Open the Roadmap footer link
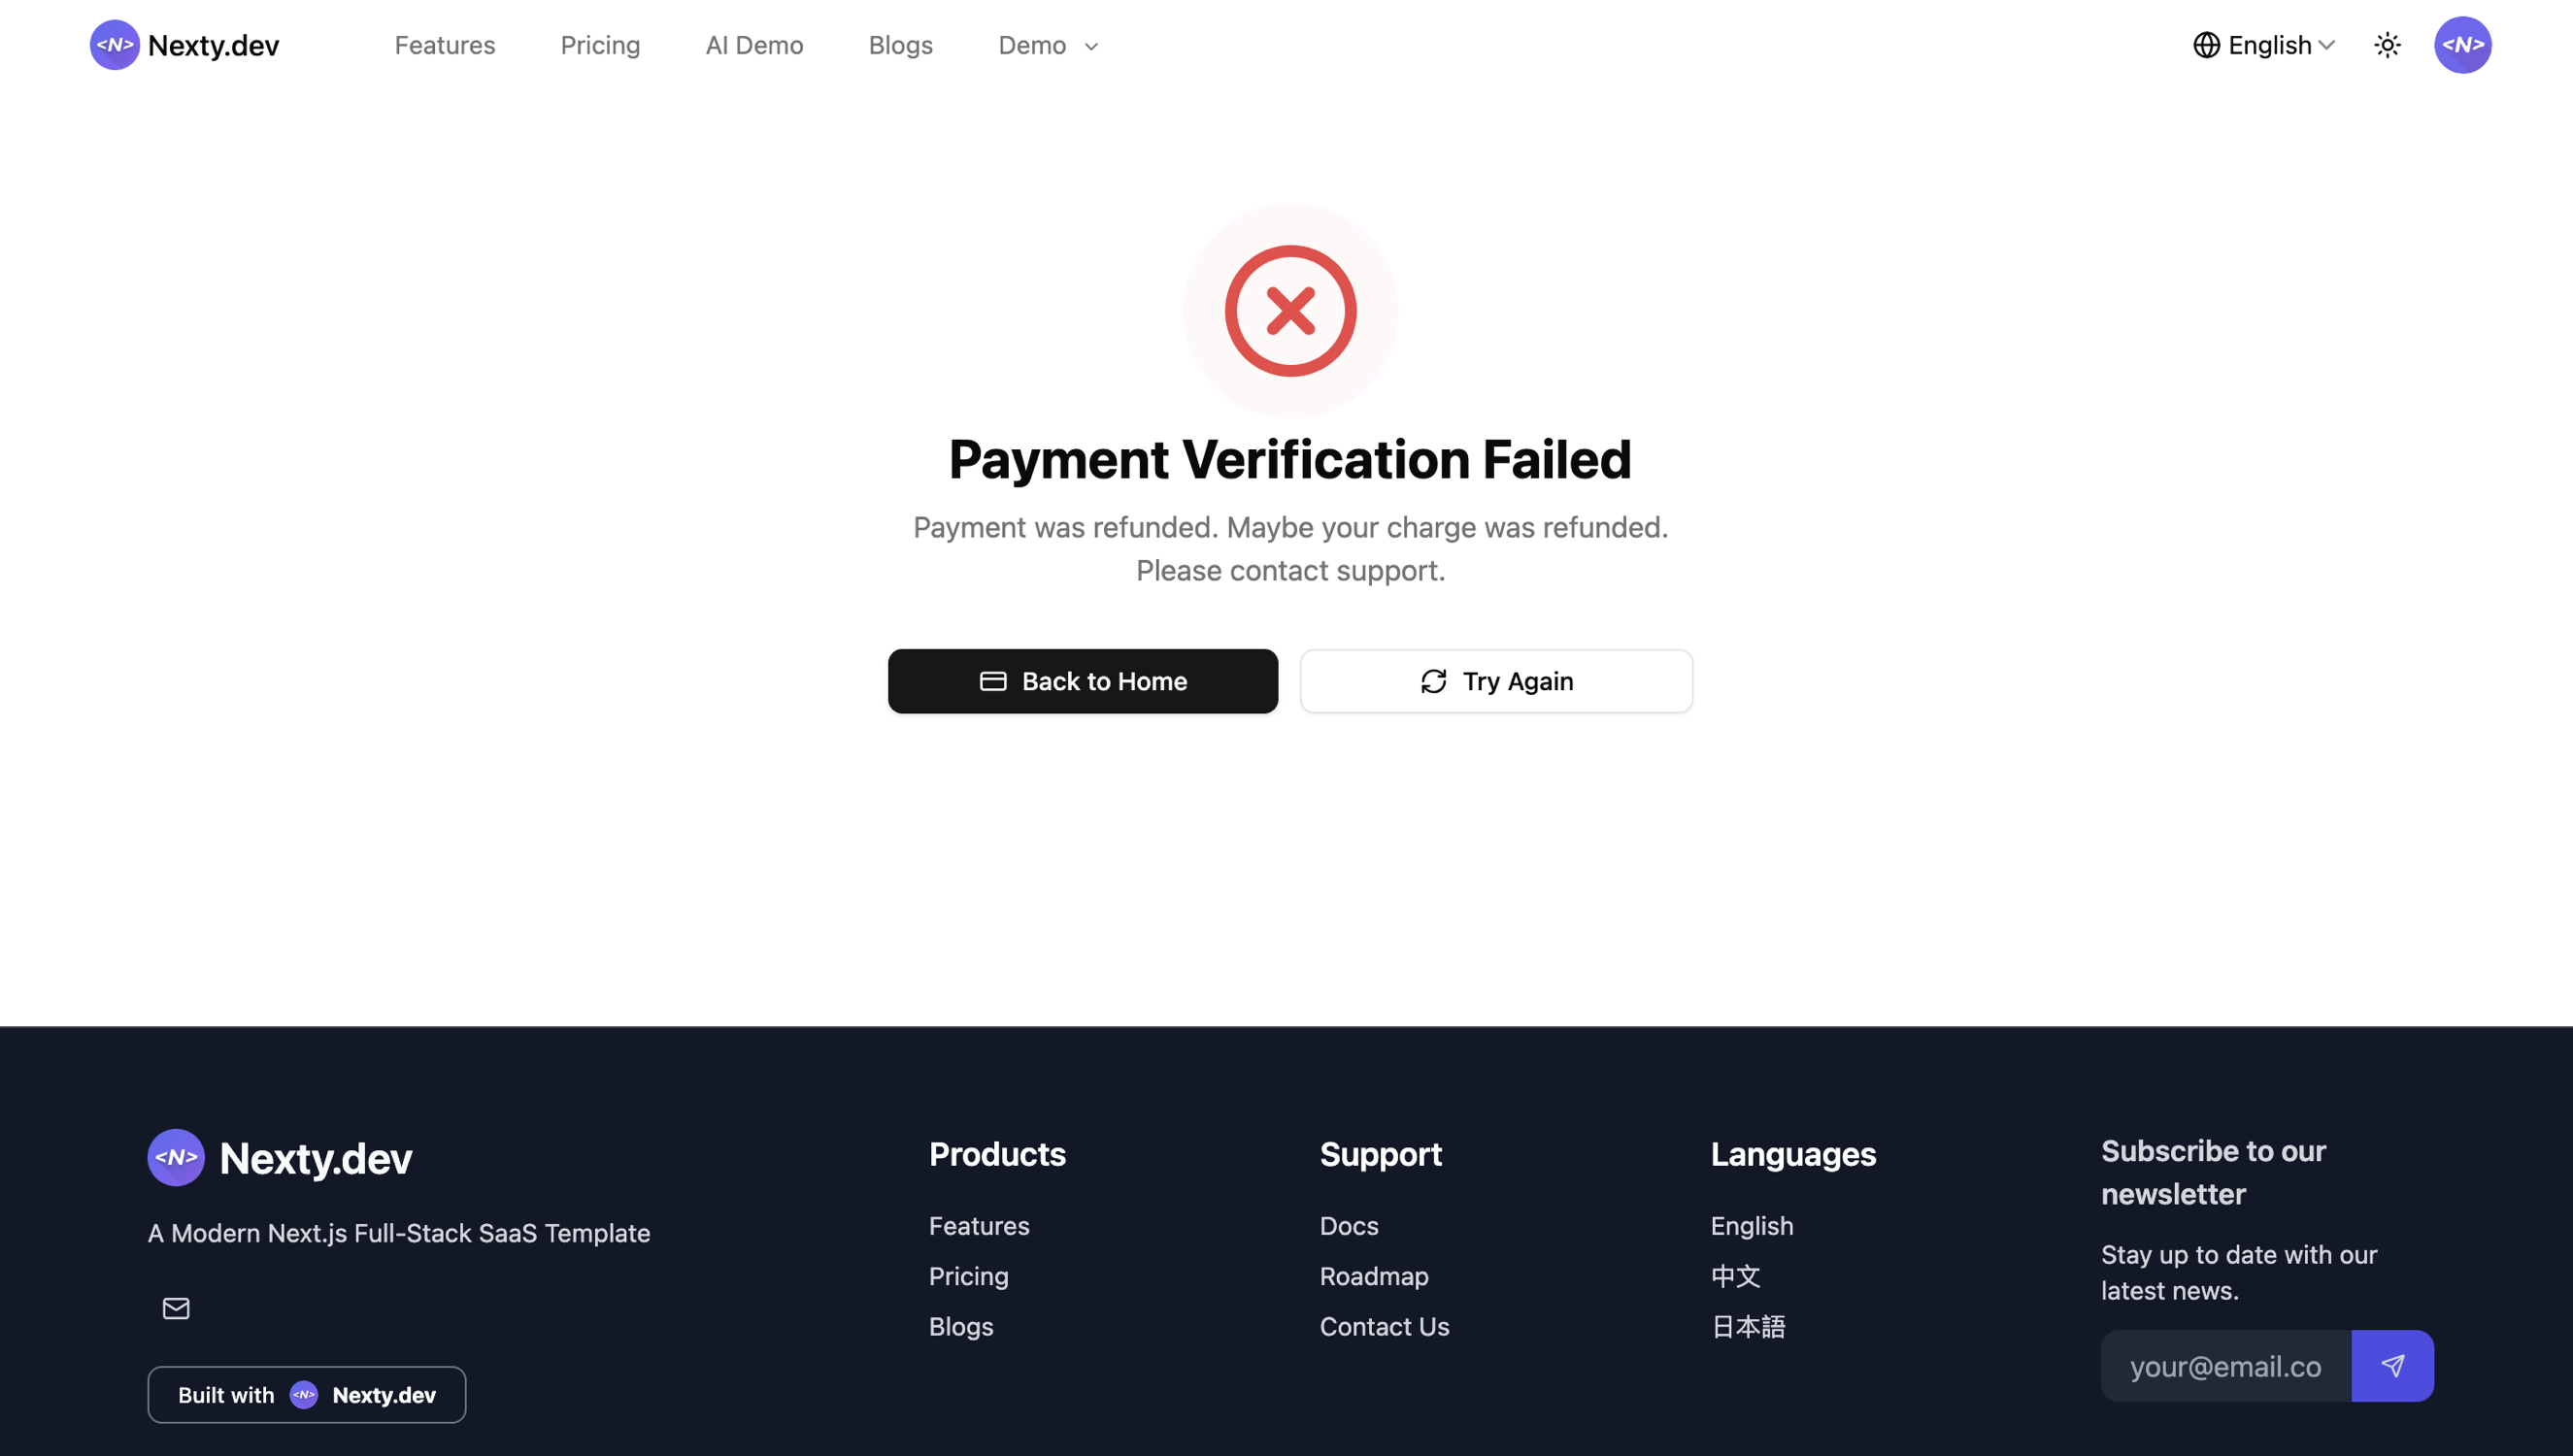This screenshot has height=1456, width=2573. (x=1373, y=1276)
